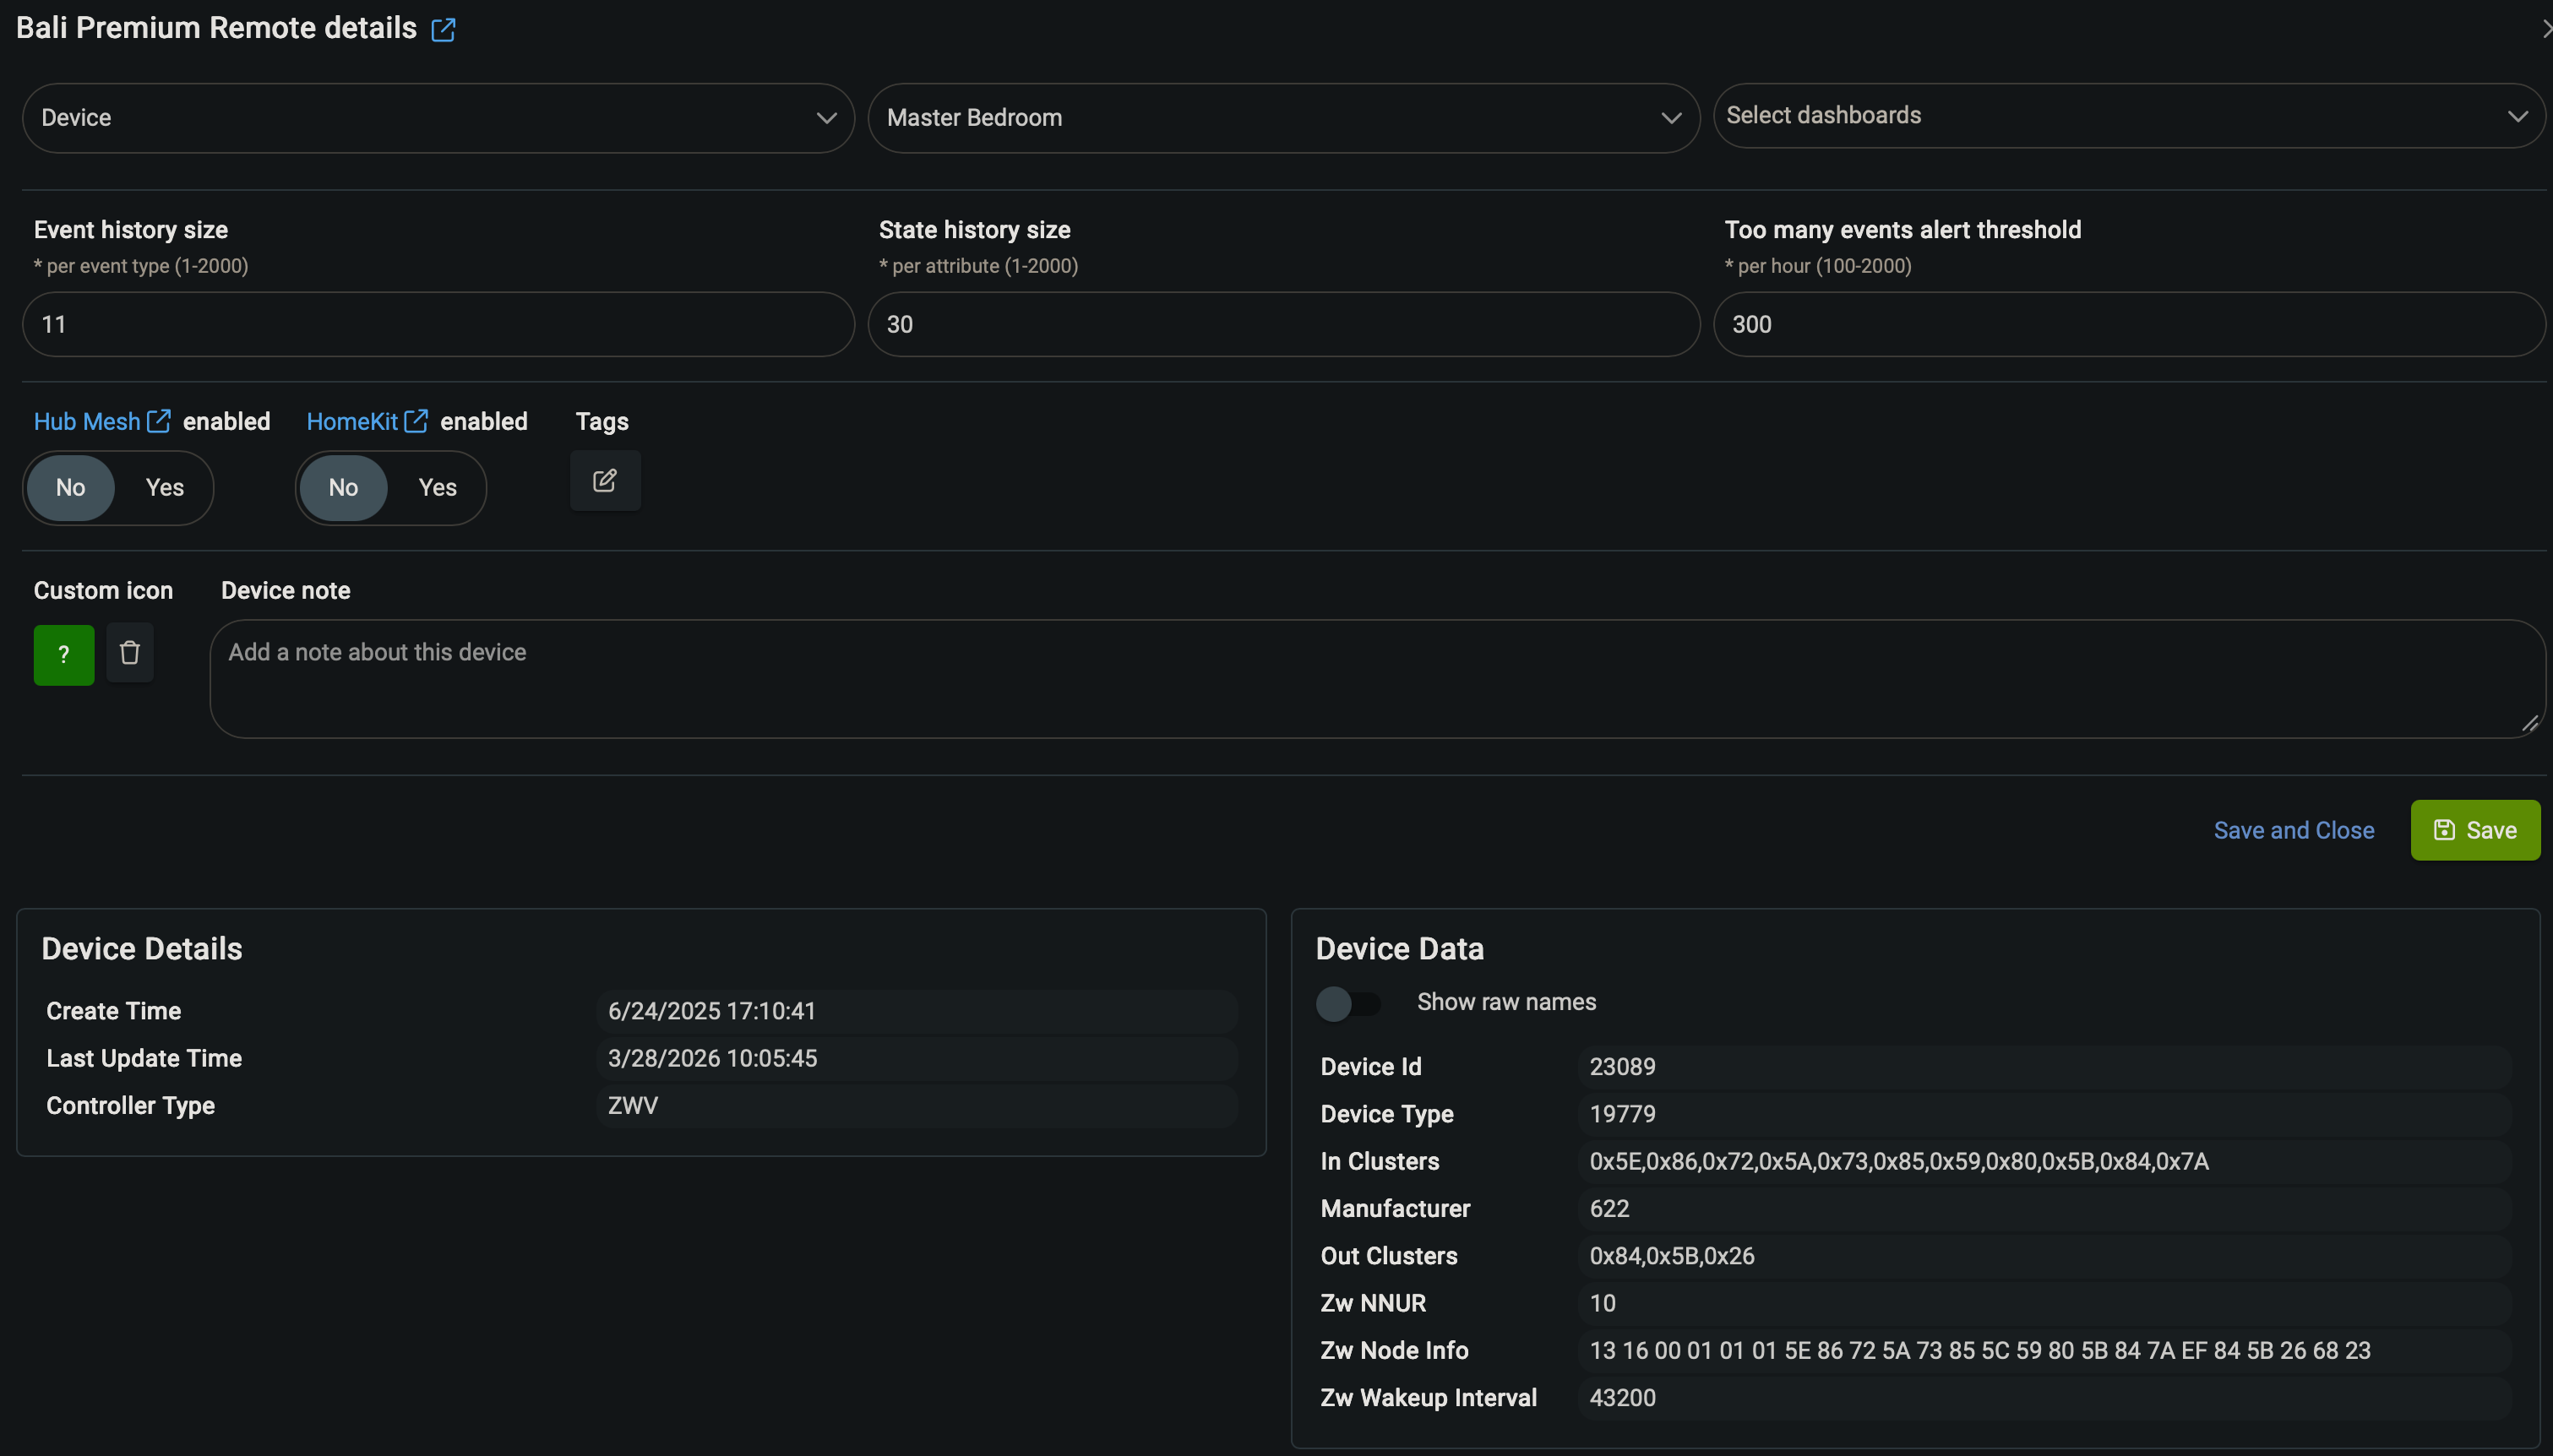The width and height of the screenshot is (2553, 1456).
Task: Click Manufacturer value 622
Action: tap(1610, 1209)
